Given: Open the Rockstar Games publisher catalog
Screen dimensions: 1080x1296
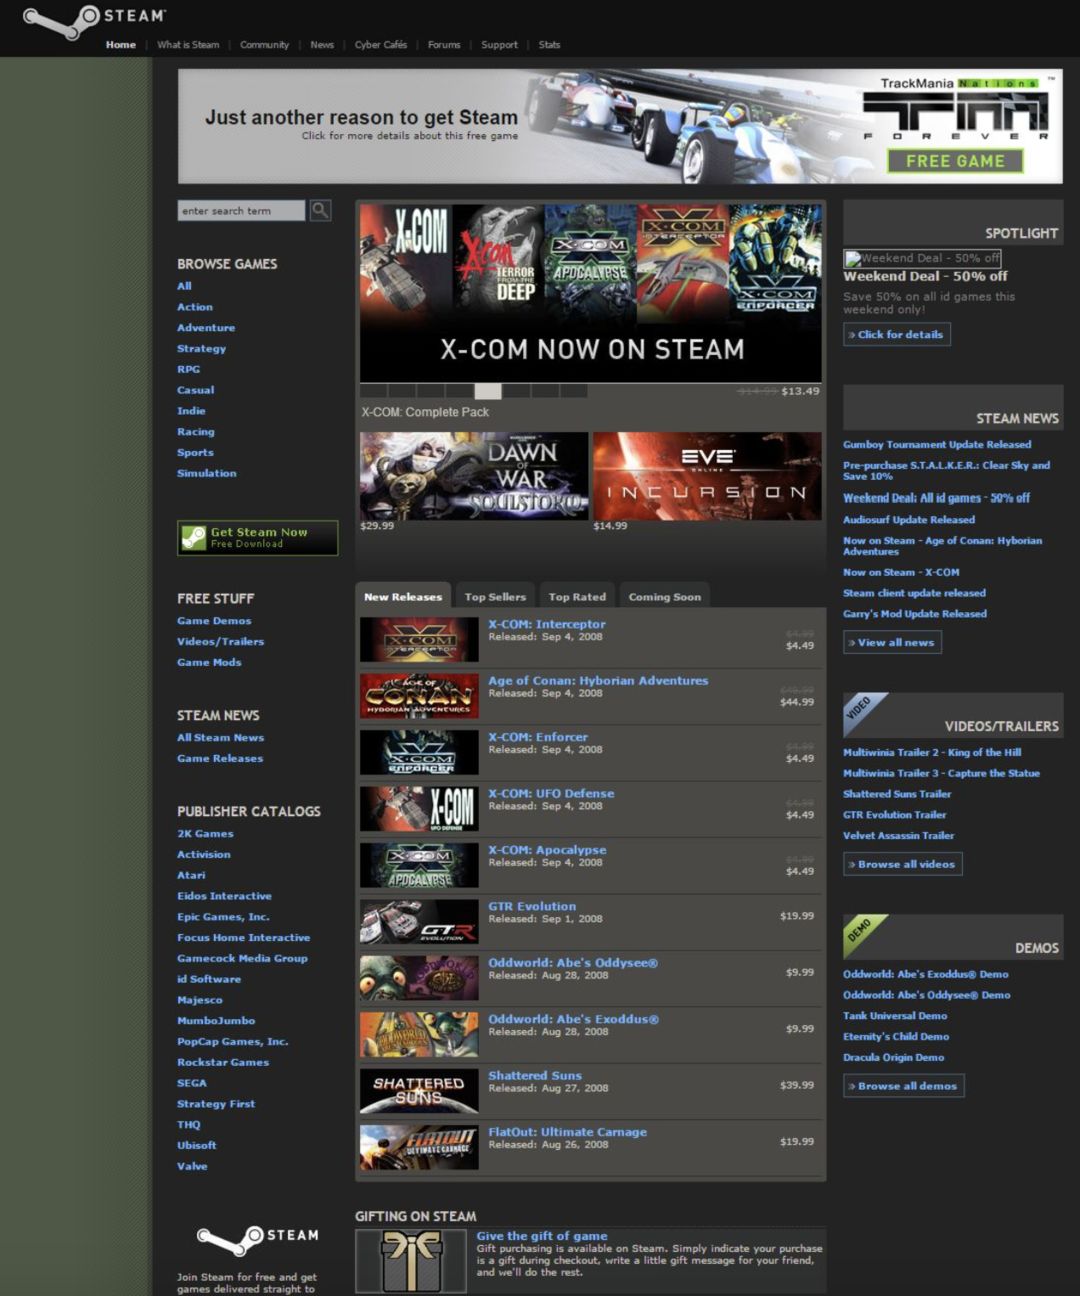Looking at the screenshot, I should [x=223, y=1062].
